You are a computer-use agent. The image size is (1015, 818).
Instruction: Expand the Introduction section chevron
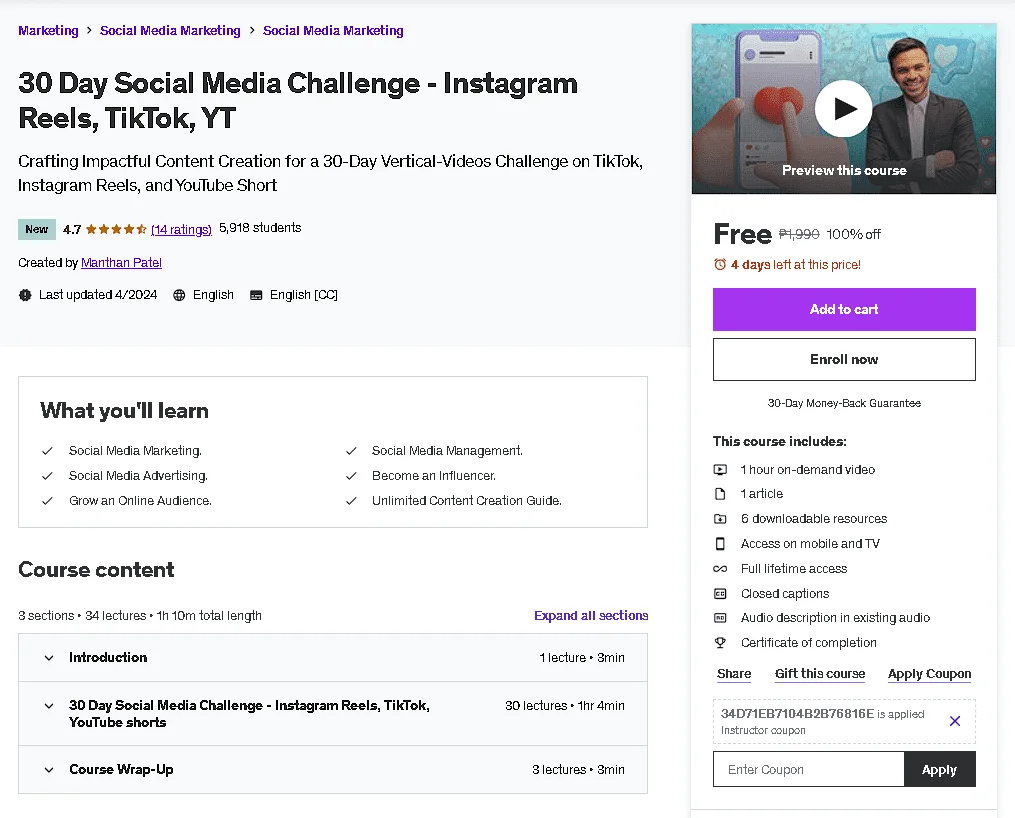(49, 658)
